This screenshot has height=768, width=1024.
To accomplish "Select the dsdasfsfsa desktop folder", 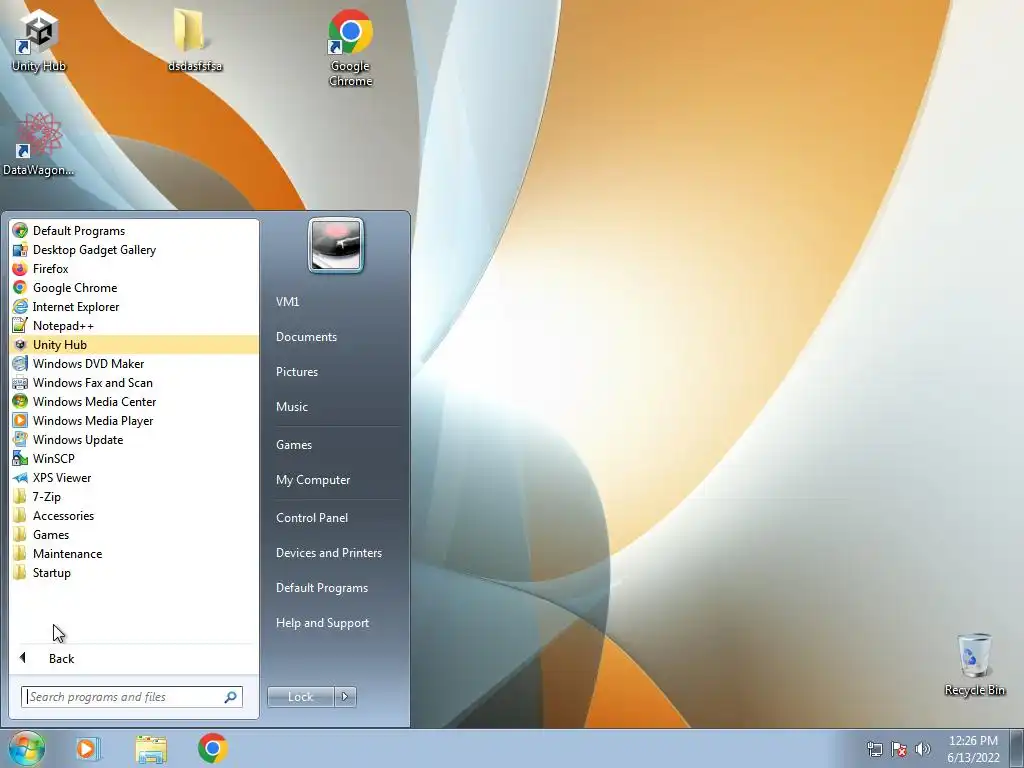I will [195, 40].
